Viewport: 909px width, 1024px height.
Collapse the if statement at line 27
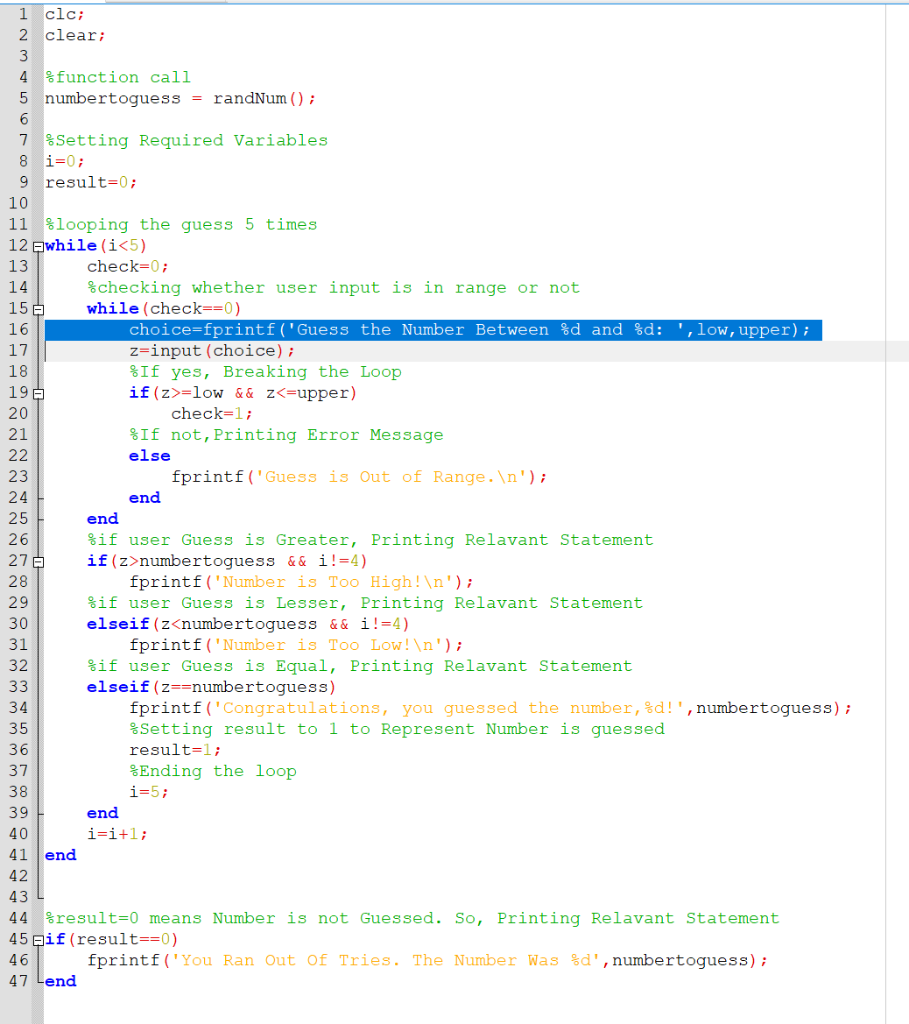pyautogui.click(x=36, y=560)
